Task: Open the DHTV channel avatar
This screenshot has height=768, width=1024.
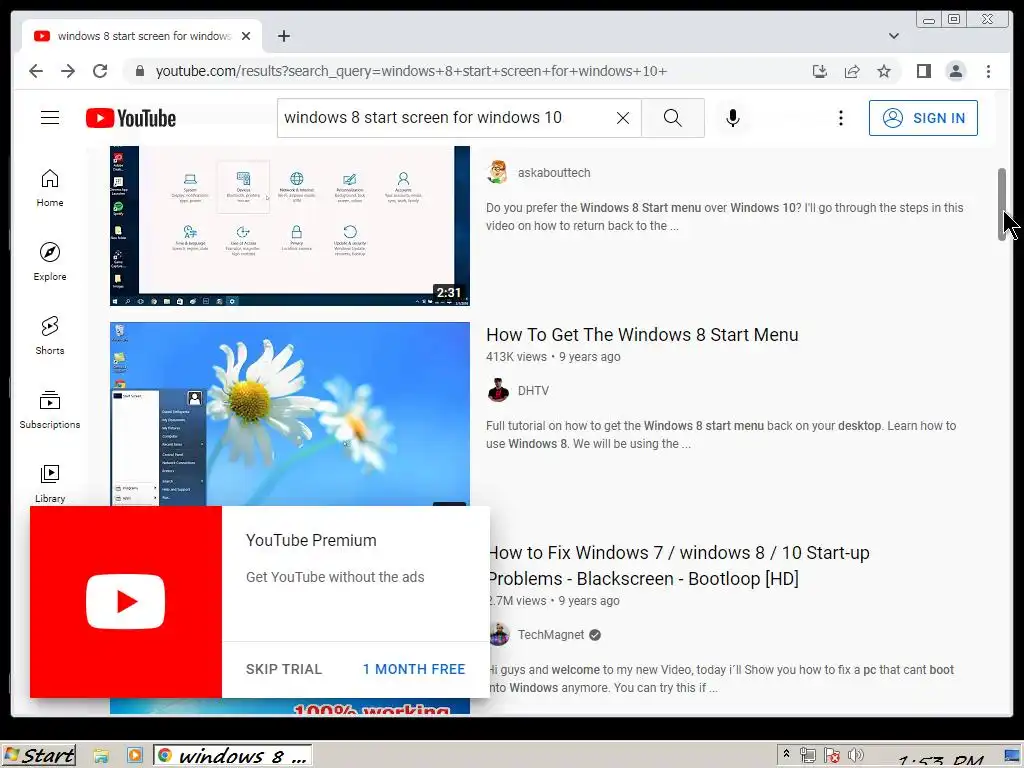Action: click(498, 391)
